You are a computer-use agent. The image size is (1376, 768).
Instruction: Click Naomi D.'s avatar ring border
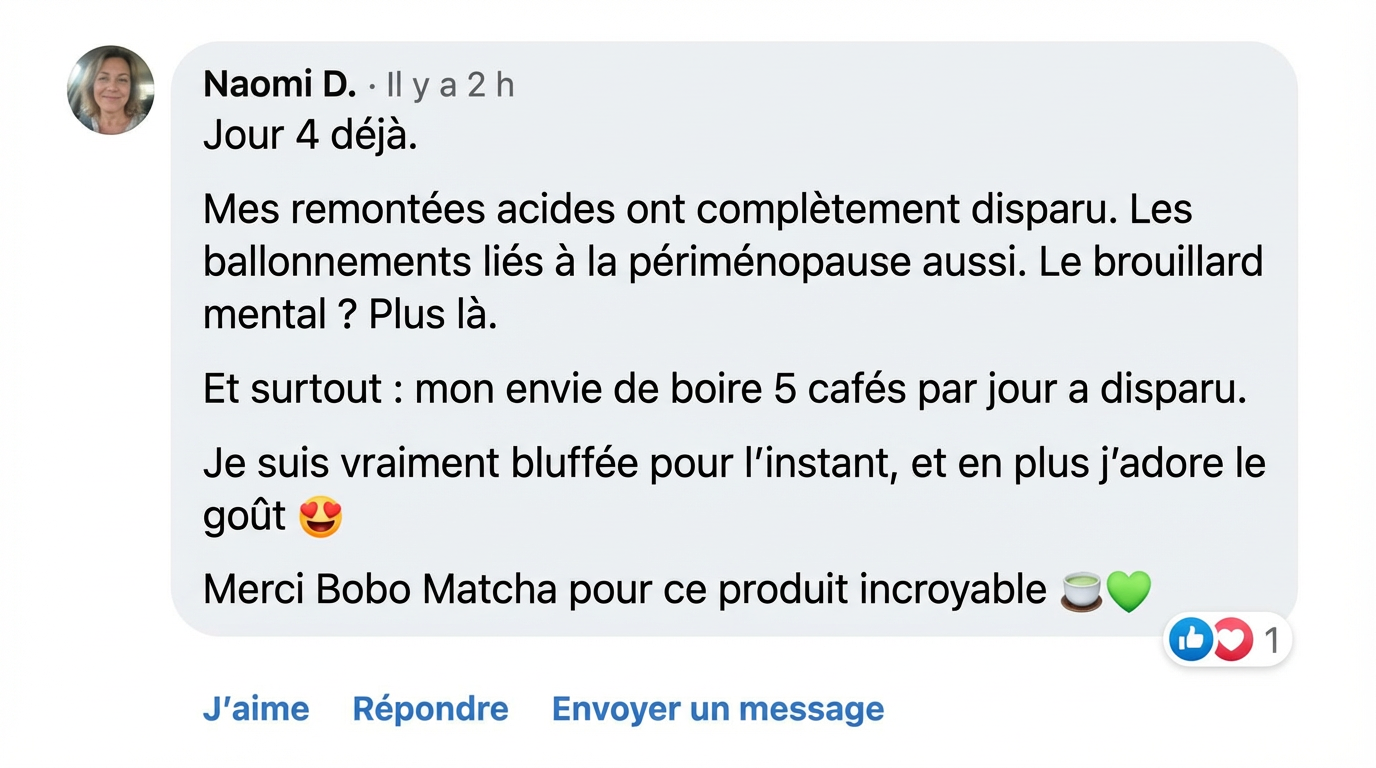coord(110,48)
